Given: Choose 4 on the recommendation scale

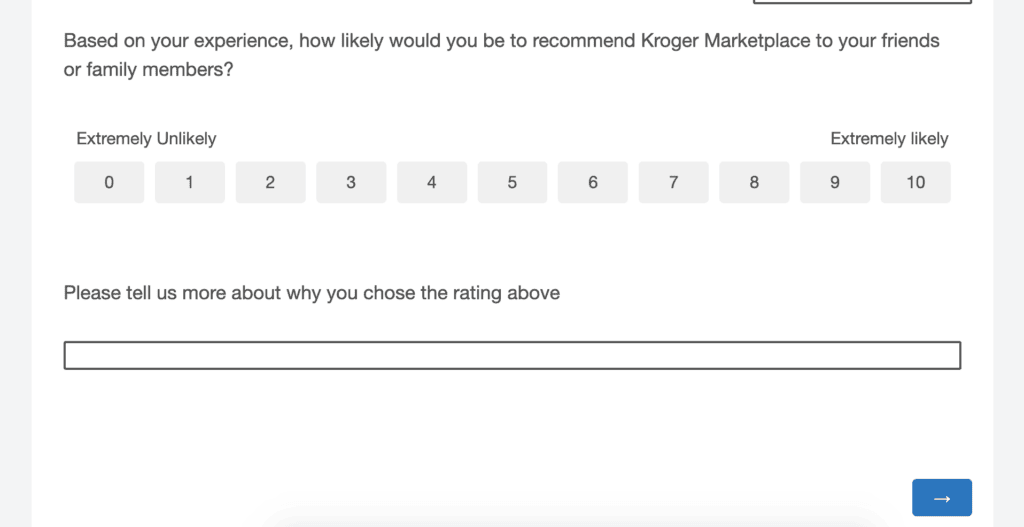Looking at the screenshot, I should tap(432, 182).
